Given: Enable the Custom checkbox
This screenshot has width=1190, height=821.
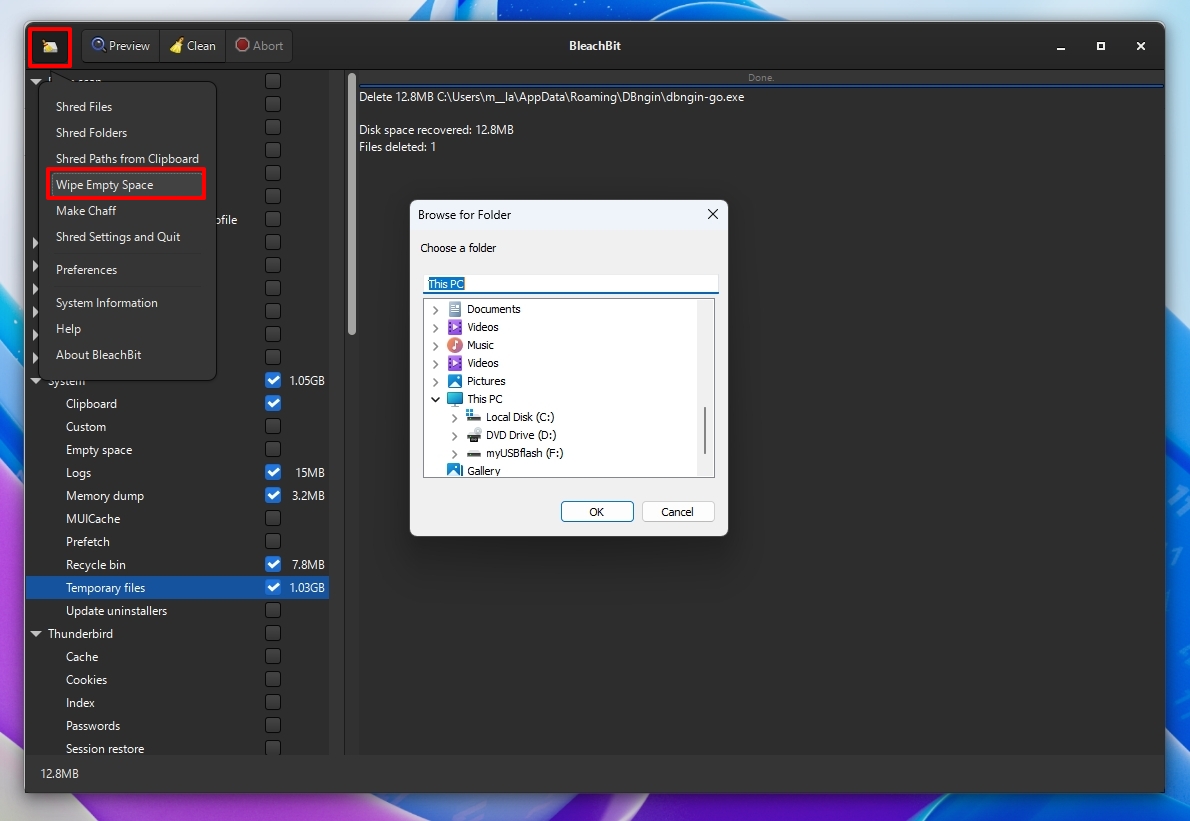Looking at the screenshot, I should coord(273,426).
